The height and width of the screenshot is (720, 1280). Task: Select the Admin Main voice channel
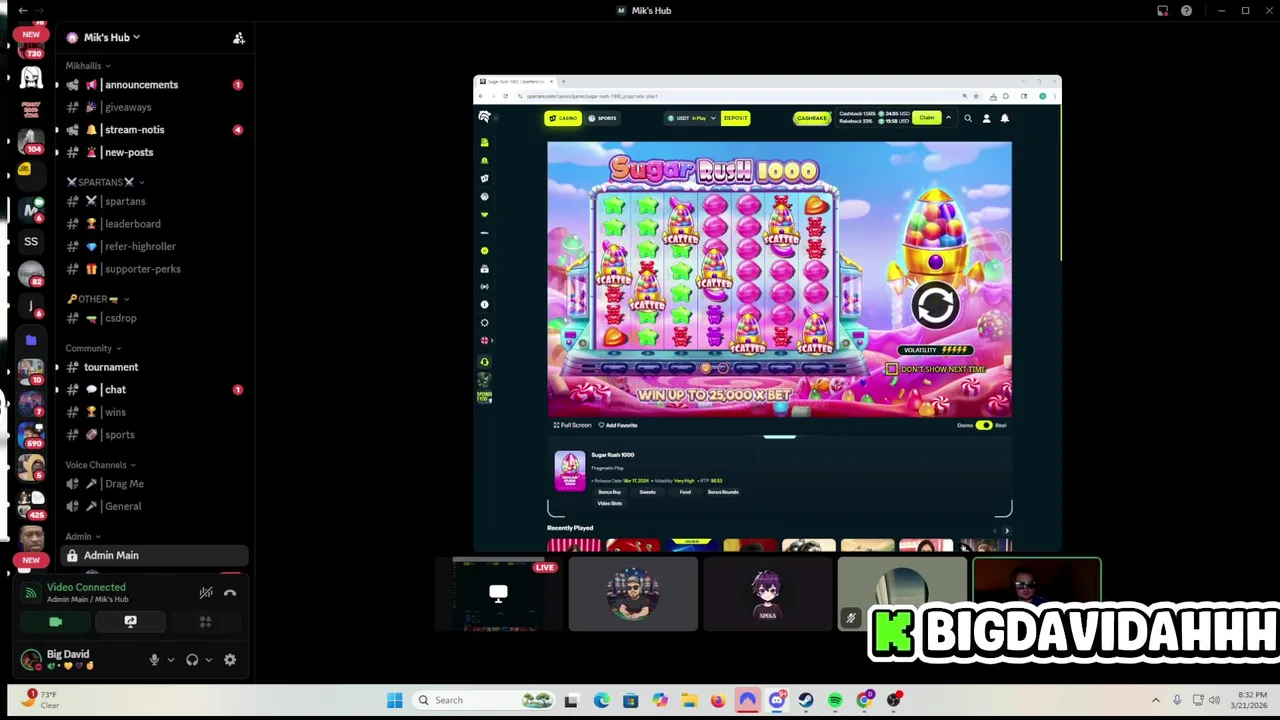pos(154,555)
